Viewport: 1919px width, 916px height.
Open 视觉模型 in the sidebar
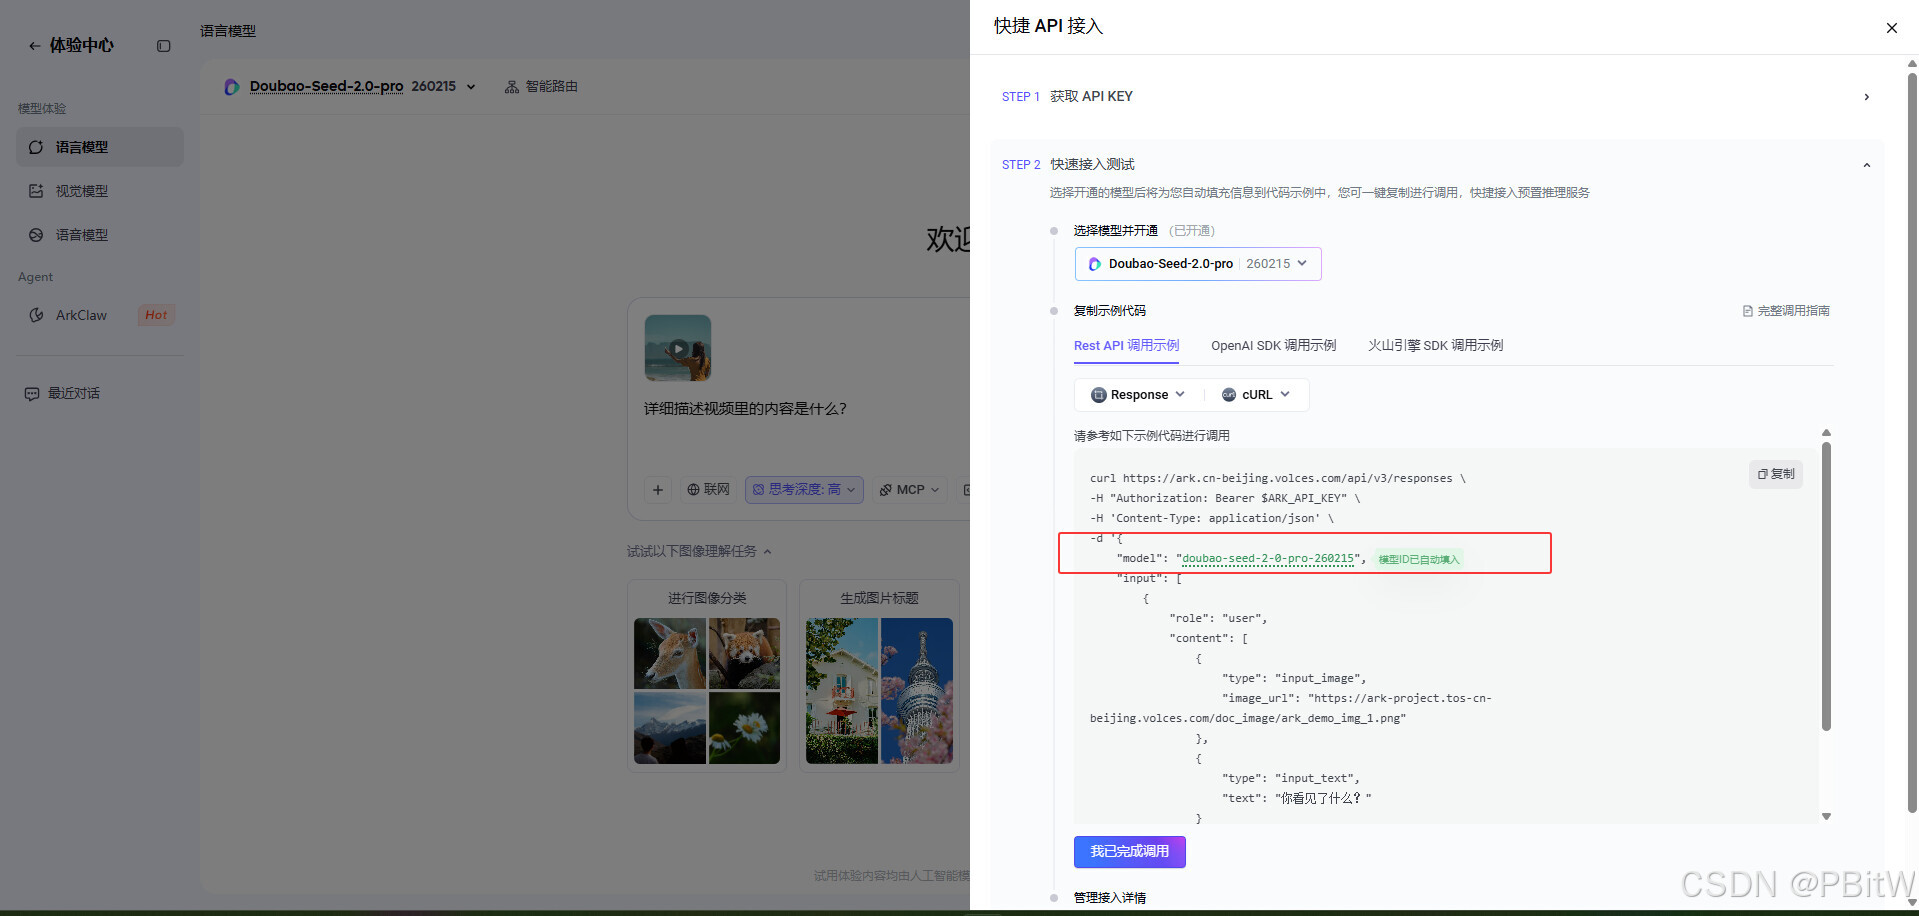click(81, 191)
